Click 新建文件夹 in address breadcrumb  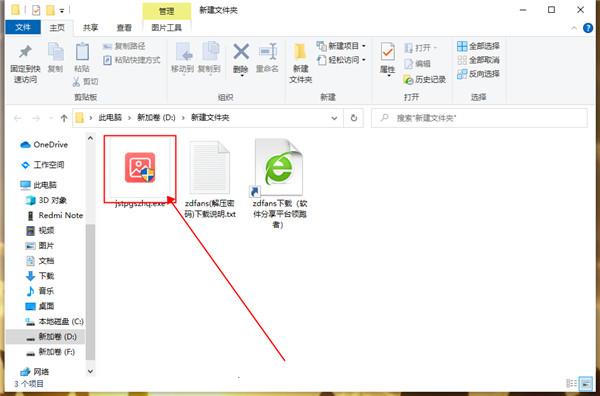tap(210, 118)
